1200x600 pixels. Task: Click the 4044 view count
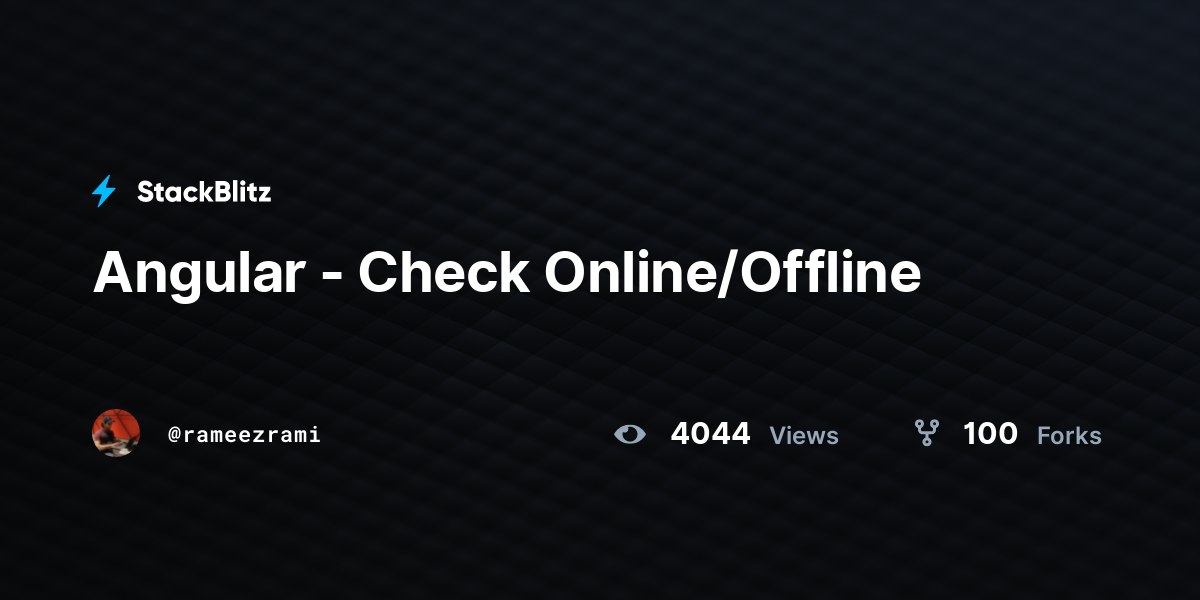pyautogui.click(x=710, y=434)
